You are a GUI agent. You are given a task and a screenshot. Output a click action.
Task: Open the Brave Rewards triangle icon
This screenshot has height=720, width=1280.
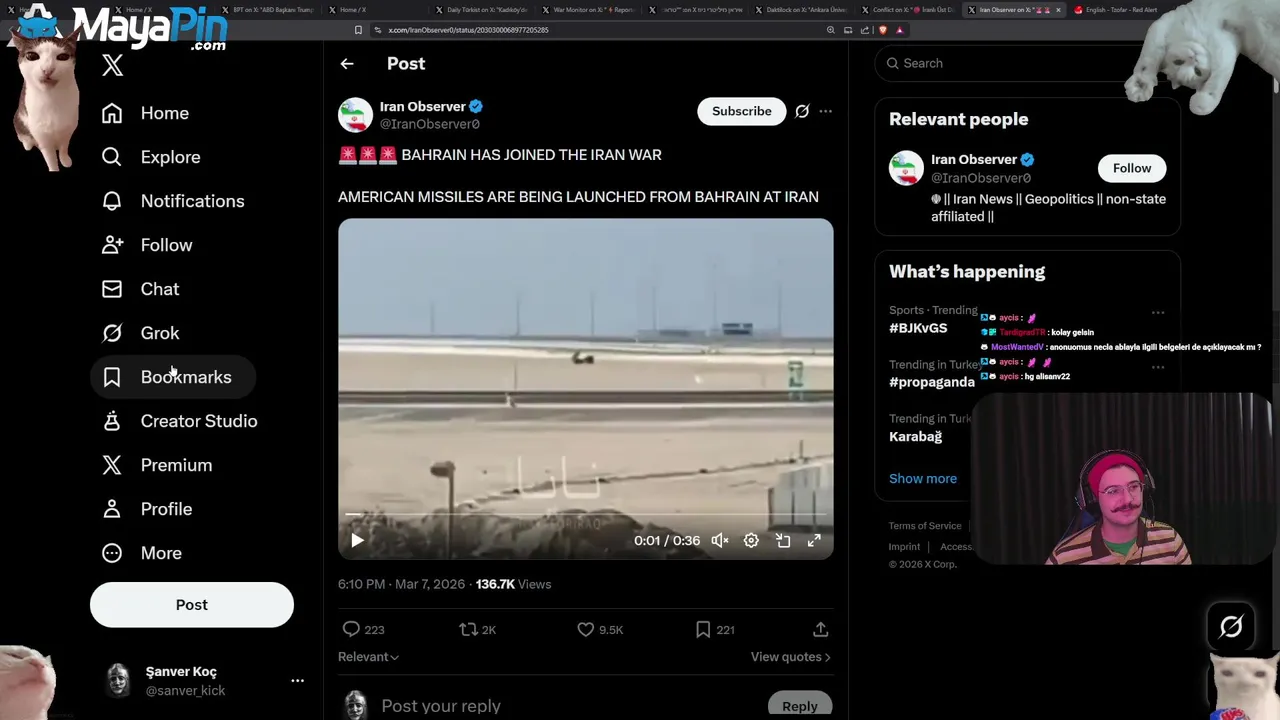899,30
